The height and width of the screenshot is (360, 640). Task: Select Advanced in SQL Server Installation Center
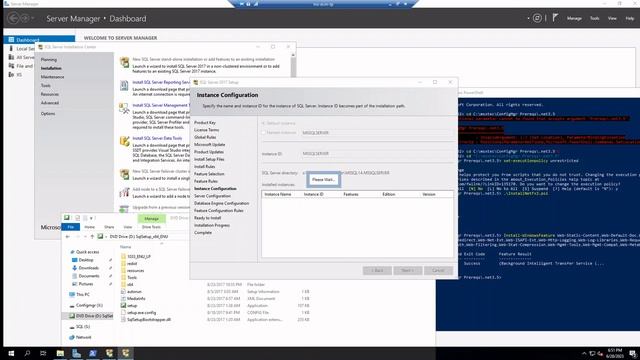pos(50,103)
